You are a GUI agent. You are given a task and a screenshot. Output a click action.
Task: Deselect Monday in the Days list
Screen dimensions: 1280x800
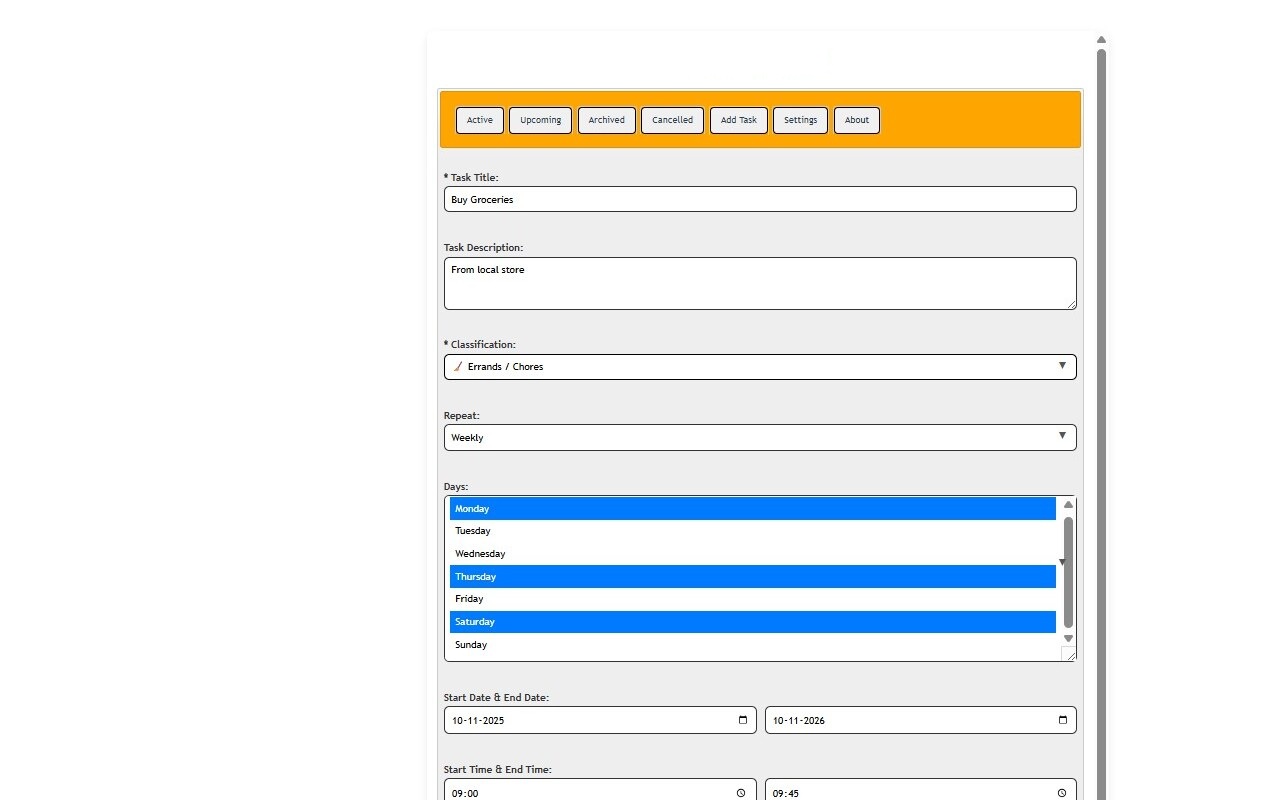pyautogui.click(x=752, y=509)
